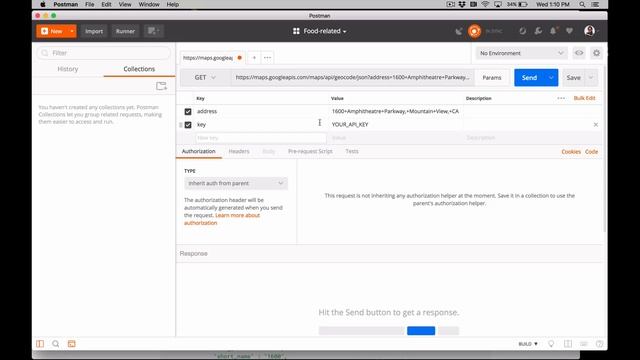Switch to the History tab

pos(68,69)
